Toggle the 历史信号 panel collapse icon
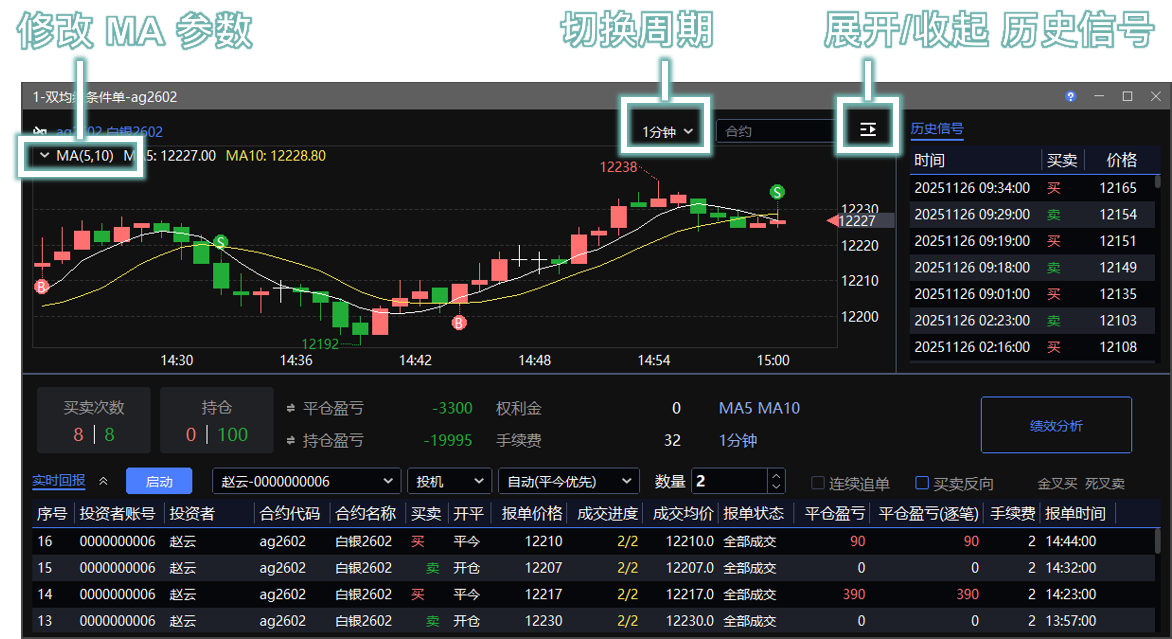Viewport: 1172px width, 639px height. [x=867, y=130]
